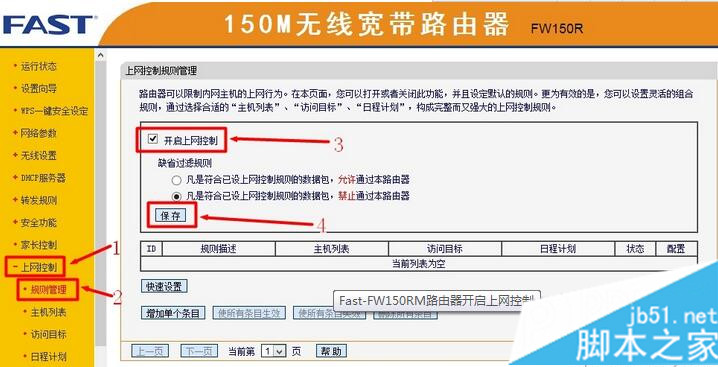This screenshot has width=718, height=367.
Task: Select the 禁止通过本路由器 radio option
Action: pos(176,197)
